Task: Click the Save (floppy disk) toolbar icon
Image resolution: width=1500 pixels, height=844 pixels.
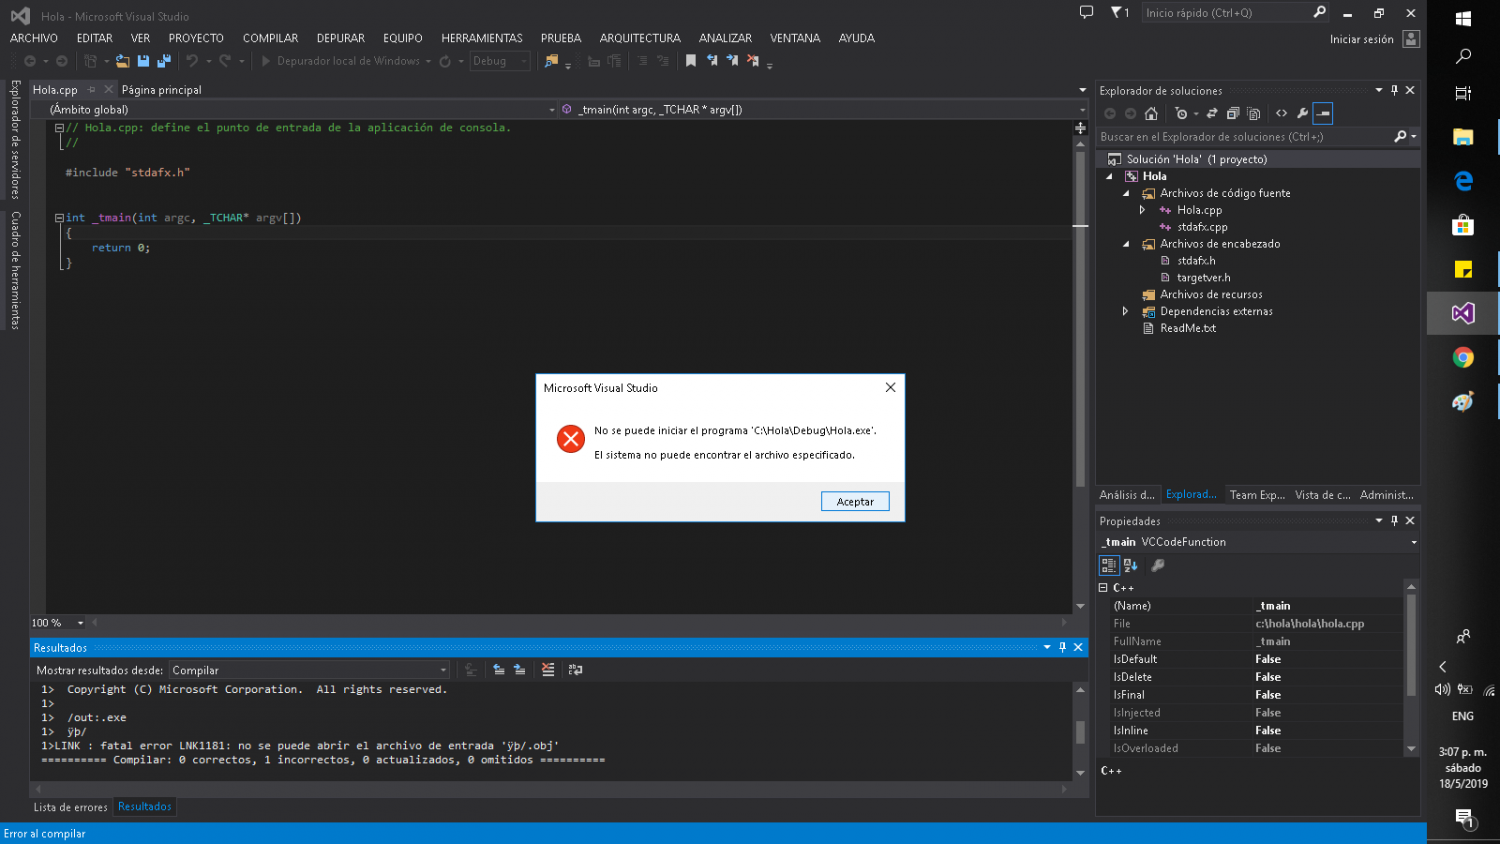Action: (143, 61)
